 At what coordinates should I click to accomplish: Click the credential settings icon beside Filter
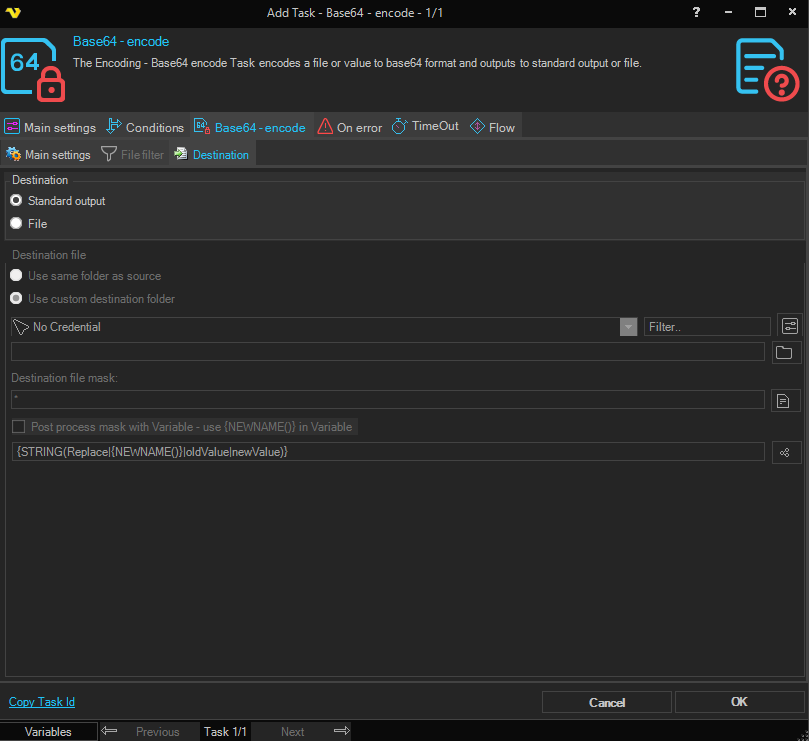point(789,327)
